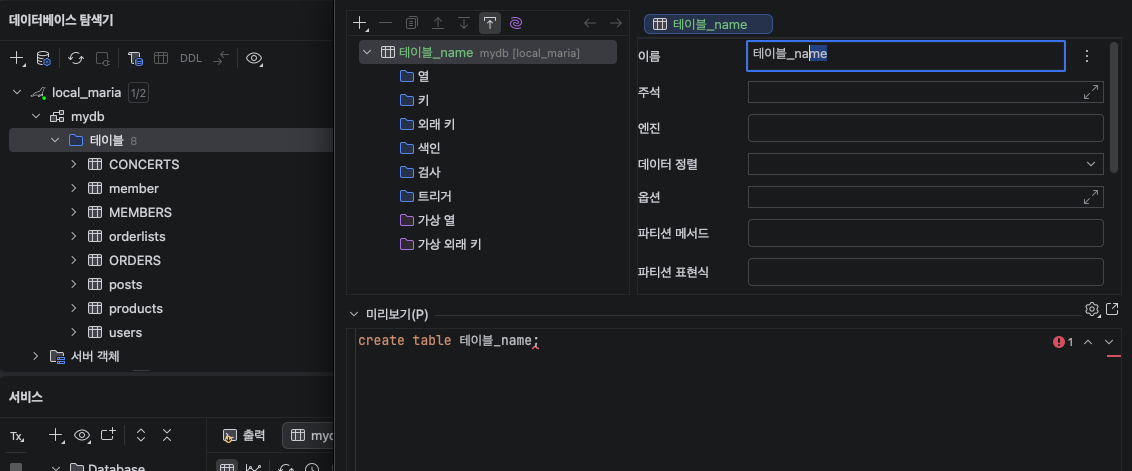
Task: Click the back arrow in dialog toolbar
Action: tap(590, 23)
